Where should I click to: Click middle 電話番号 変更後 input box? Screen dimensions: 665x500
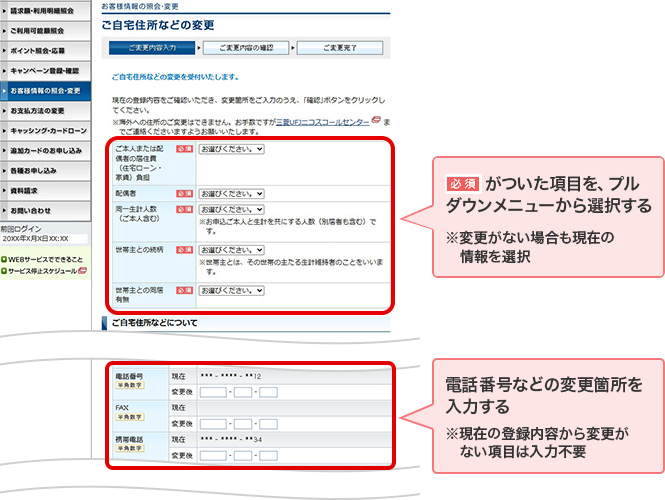pyautogui.click(x=243, y=392)
